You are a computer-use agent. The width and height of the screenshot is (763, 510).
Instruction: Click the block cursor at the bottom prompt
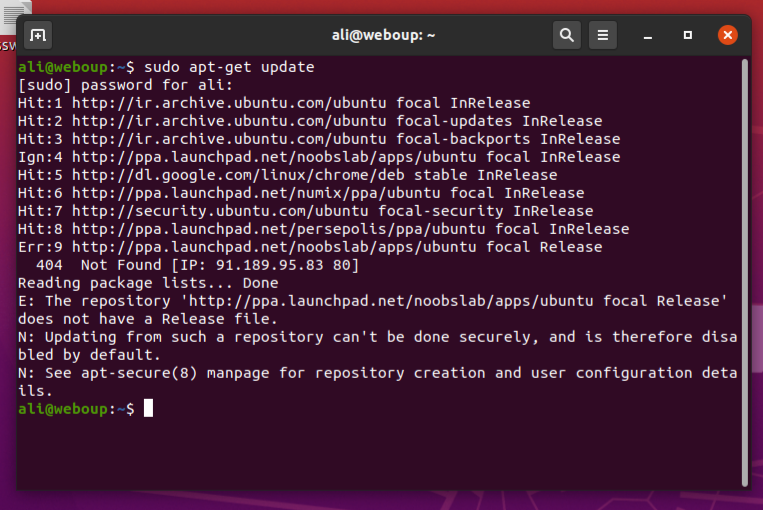tap(148, 409)
